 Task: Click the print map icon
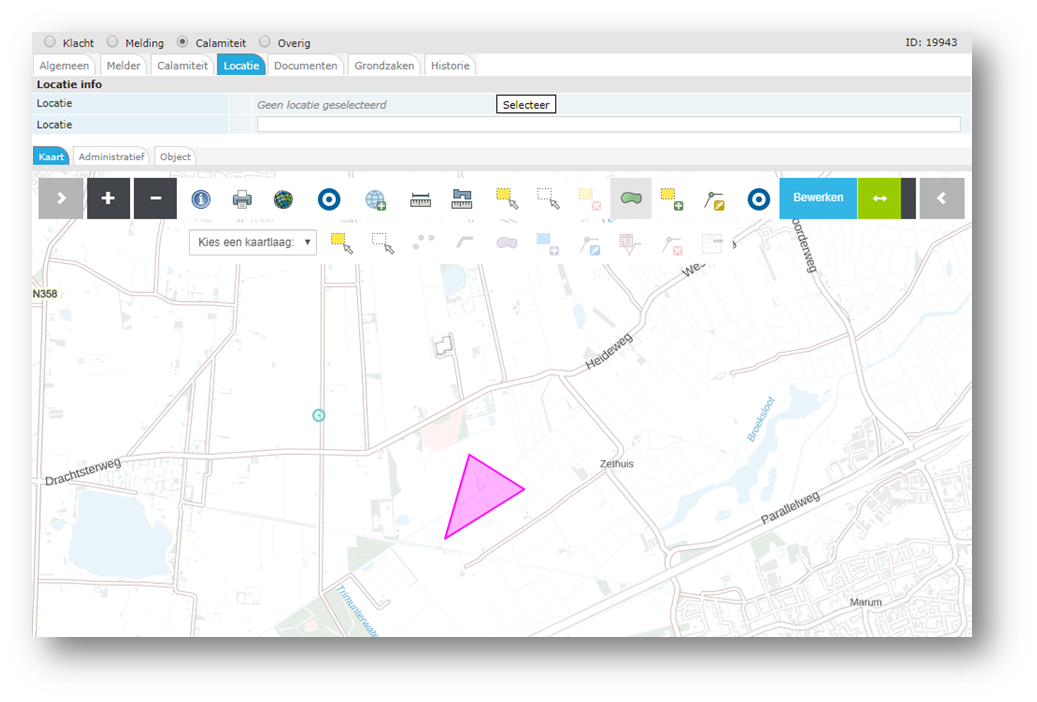tap(242, 199)
